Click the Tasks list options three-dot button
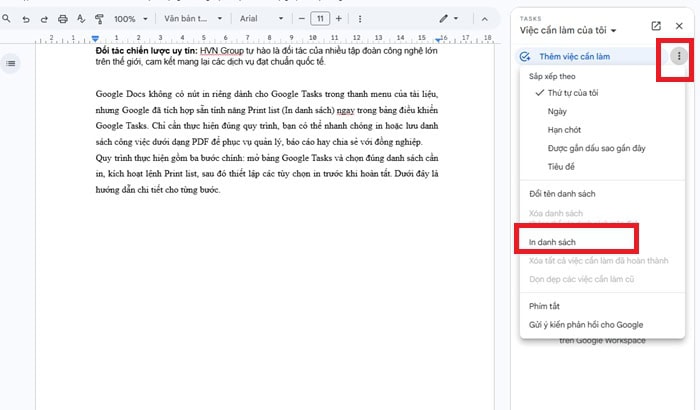Image resolution: width=700 pixels, height=410 pixels. [679, 56]
